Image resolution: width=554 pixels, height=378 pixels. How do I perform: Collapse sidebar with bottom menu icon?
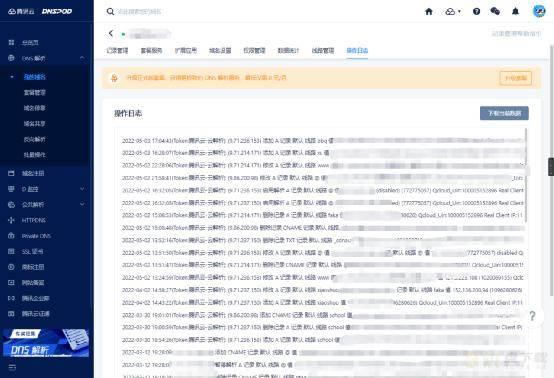click(x=12, y=367)
